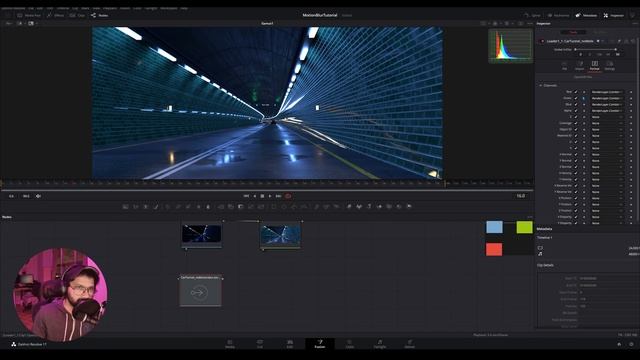
Task: Select the Format tab in Inspector
Action: (x=595, y=66)
